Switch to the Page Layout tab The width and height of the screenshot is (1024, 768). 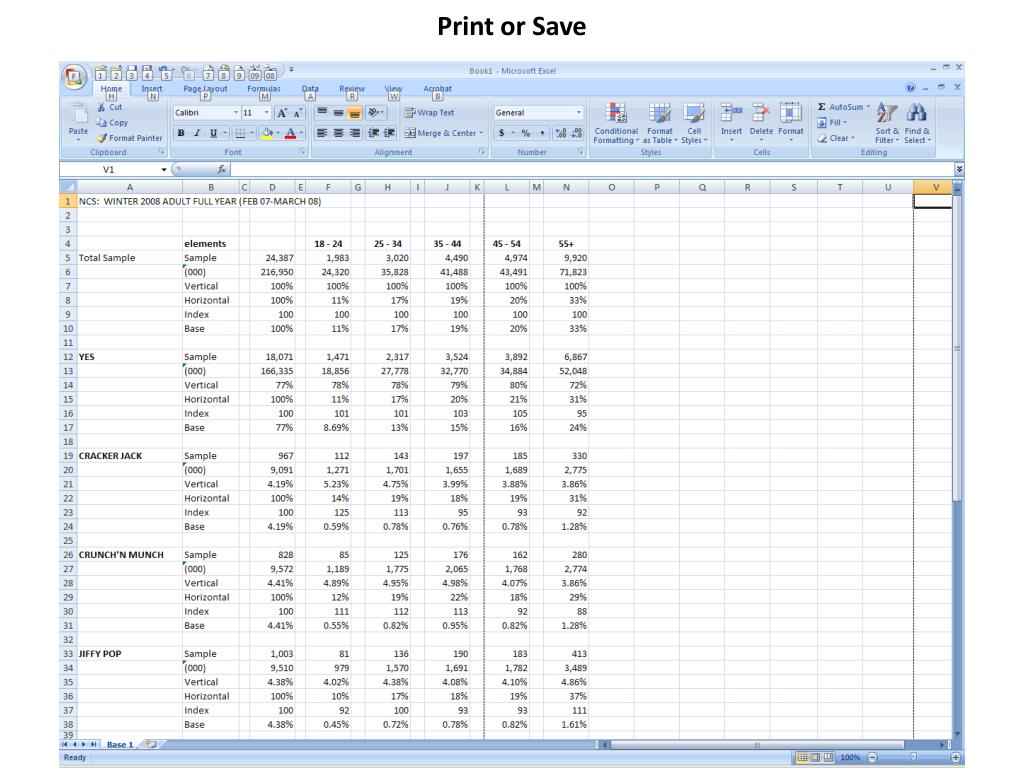pos(205,89)
